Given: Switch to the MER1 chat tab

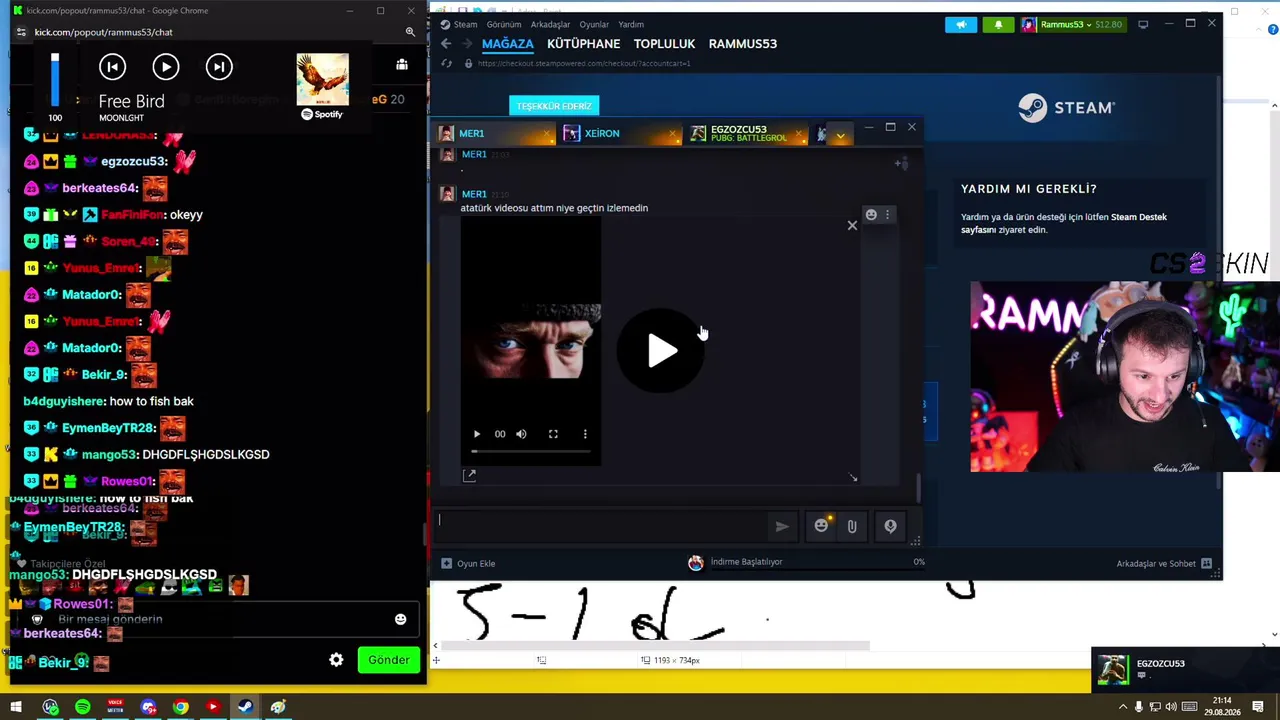Looking at the screenshot, I should (495, 133).
